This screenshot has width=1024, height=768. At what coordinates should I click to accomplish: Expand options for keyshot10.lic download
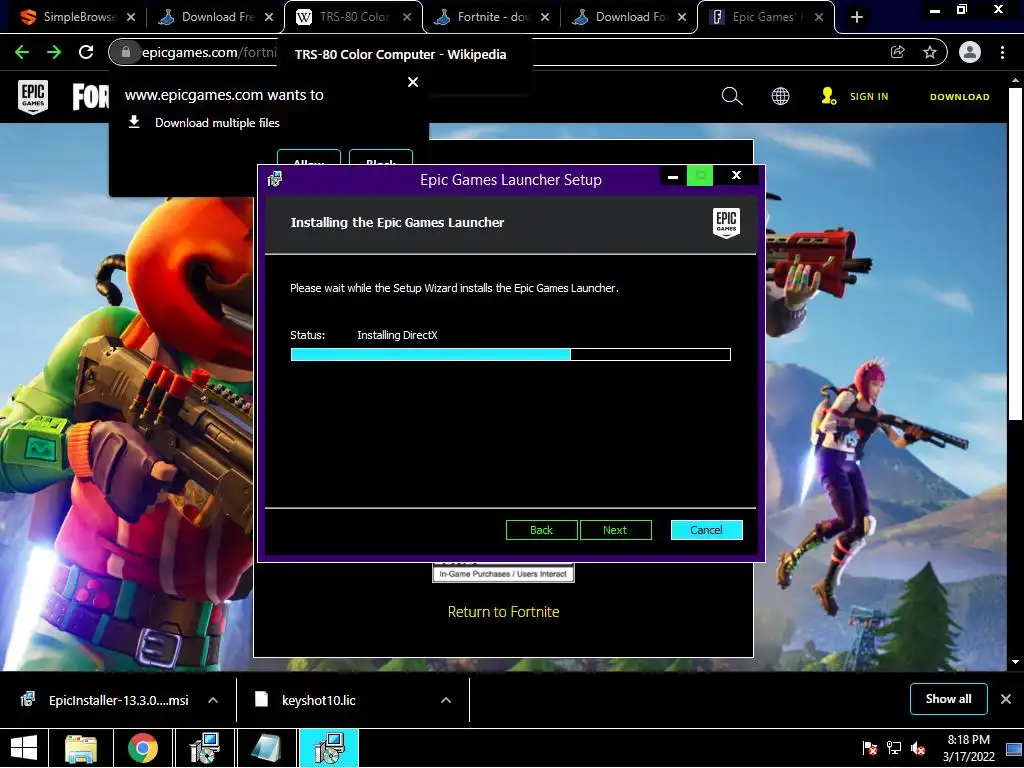pyautogui.click(x=446, y=700)
